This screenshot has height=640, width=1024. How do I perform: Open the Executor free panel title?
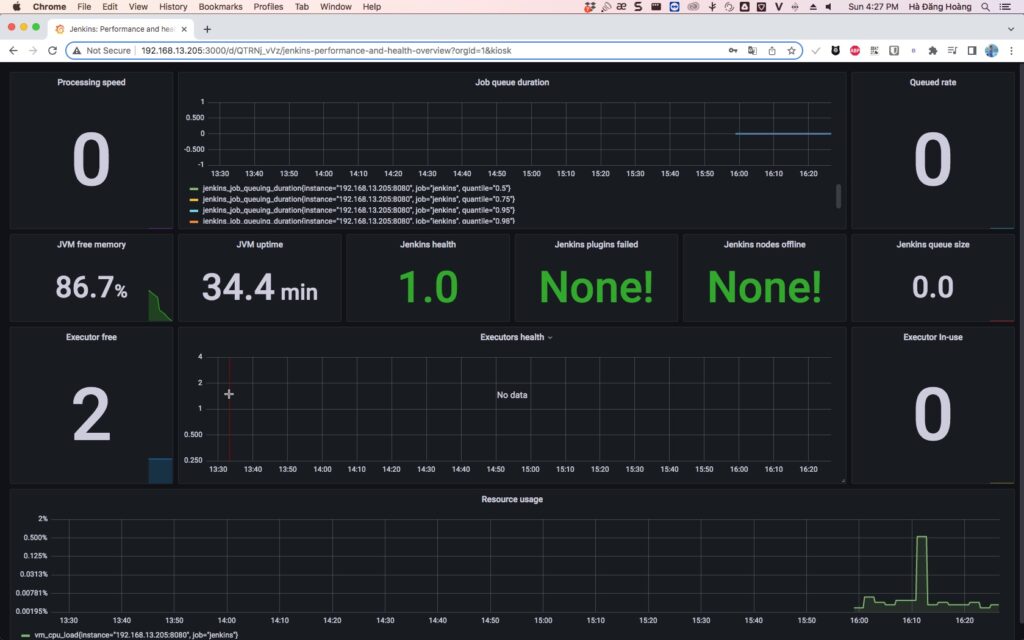tap(91, 337)
